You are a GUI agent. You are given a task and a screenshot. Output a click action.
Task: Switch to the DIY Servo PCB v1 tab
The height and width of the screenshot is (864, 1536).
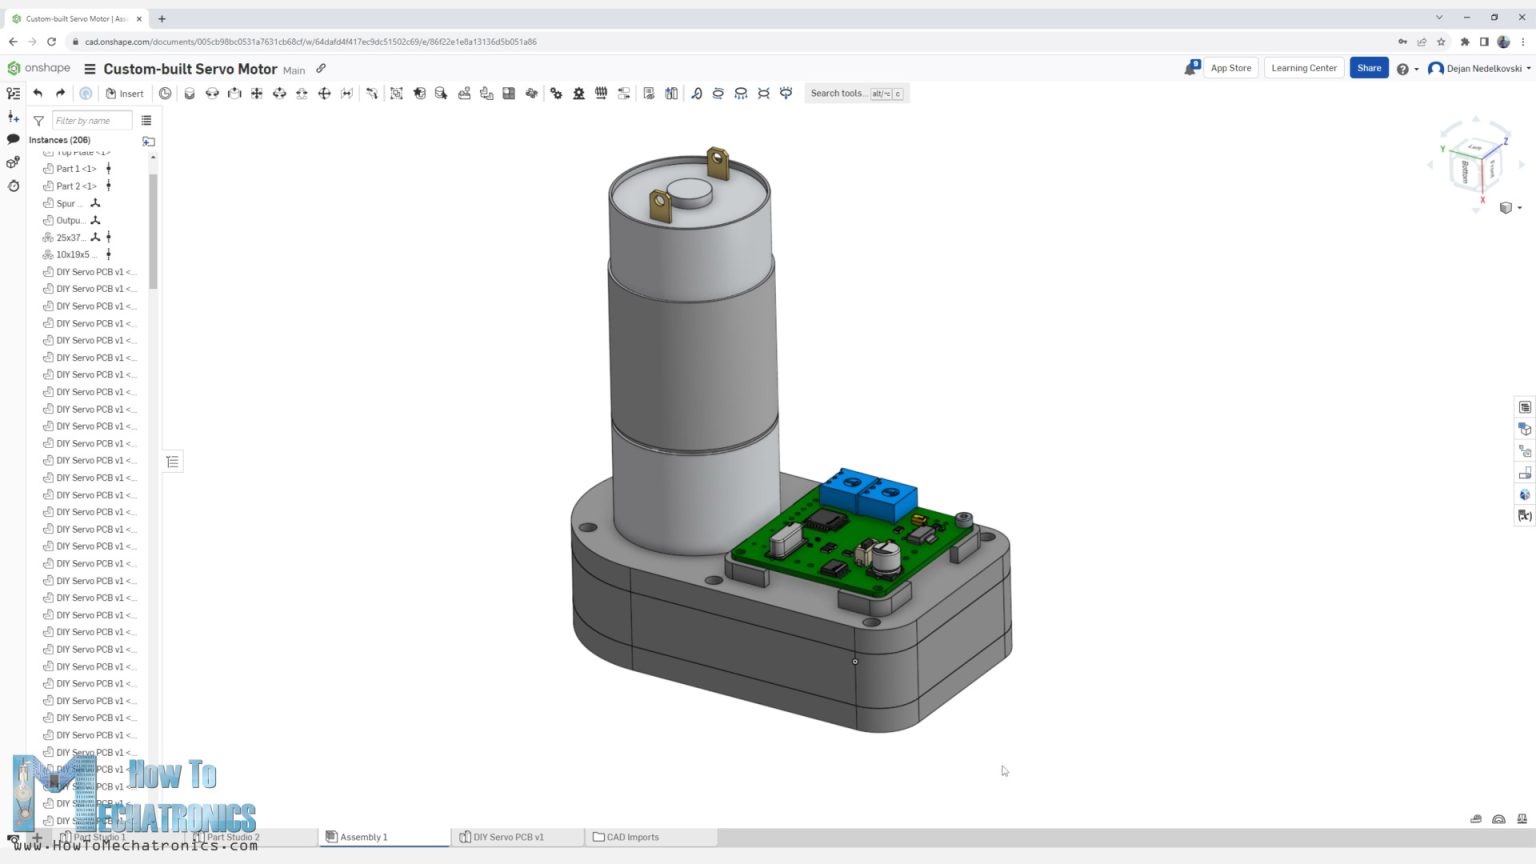(510, 837)
